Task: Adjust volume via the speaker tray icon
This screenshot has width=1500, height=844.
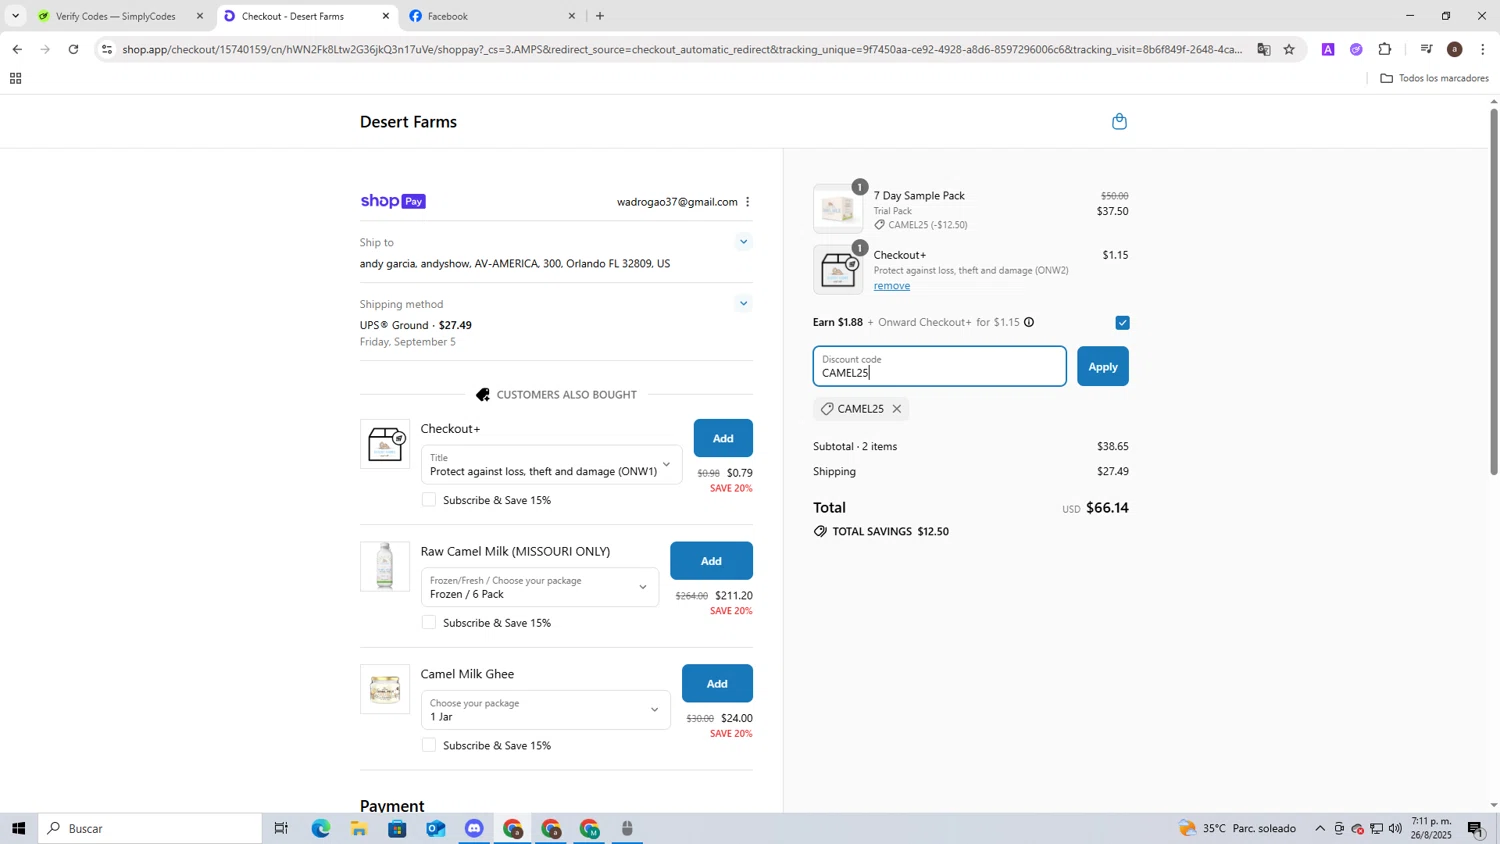Action: click(1395, 828)
